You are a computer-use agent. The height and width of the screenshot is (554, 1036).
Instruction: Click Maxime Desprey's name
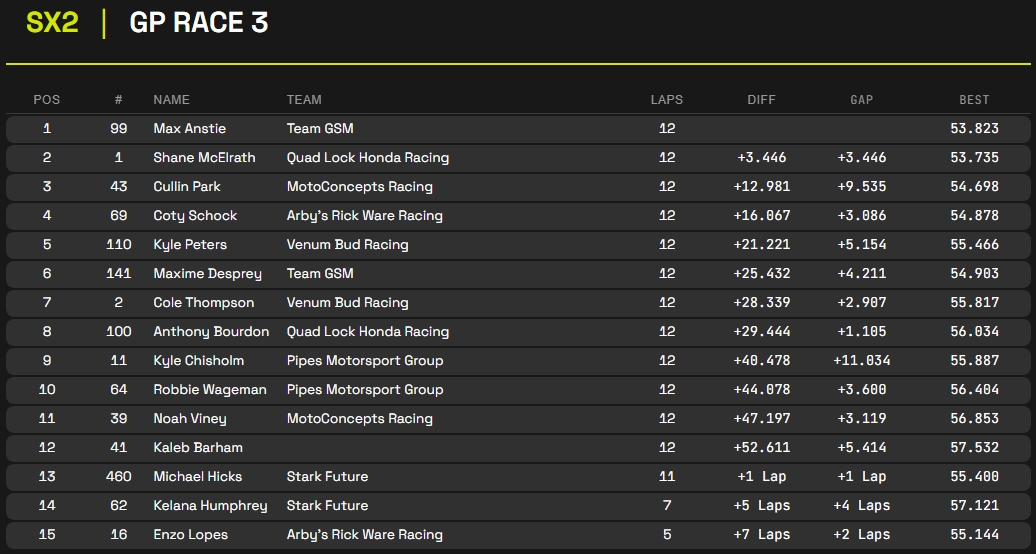click(x=207, y=274)
